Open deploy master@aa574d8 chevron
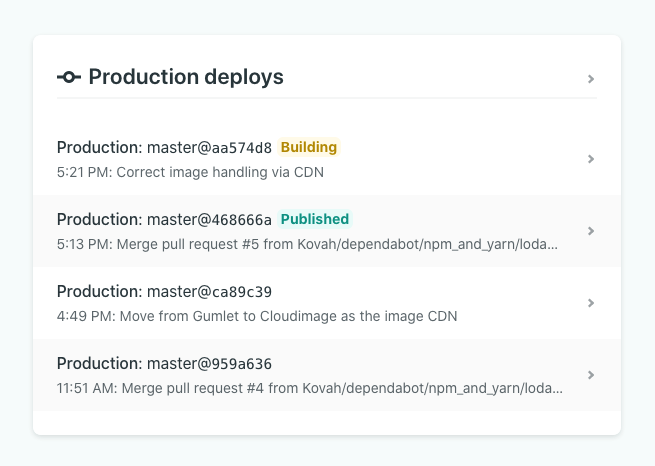 [x=591, y=159]
